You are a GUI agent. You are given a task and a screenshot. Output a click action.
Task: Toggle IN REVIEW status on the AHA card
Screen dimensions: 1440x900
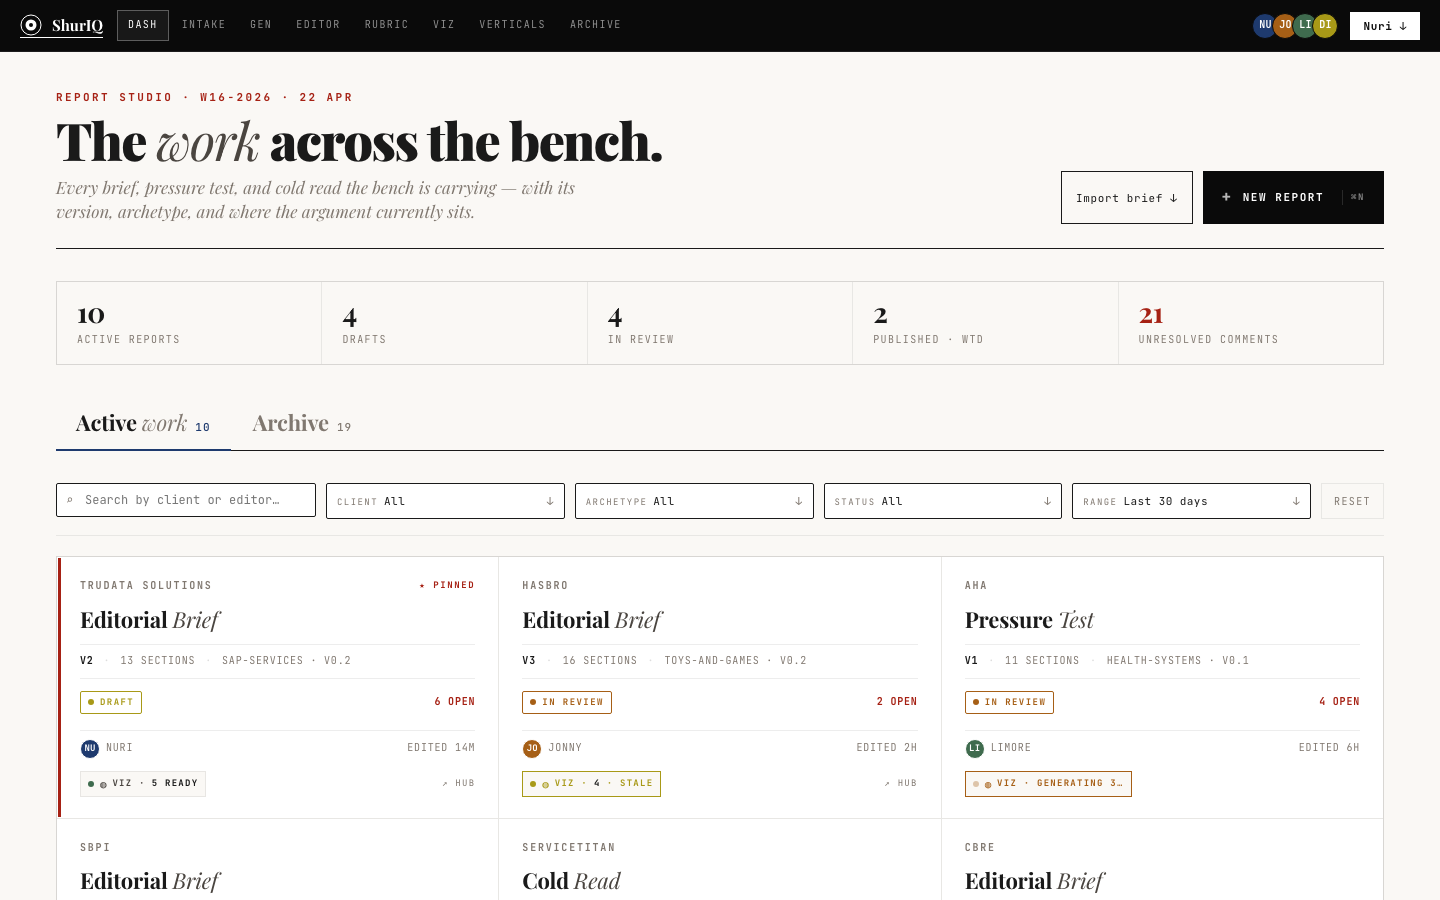coord(1009,702)
